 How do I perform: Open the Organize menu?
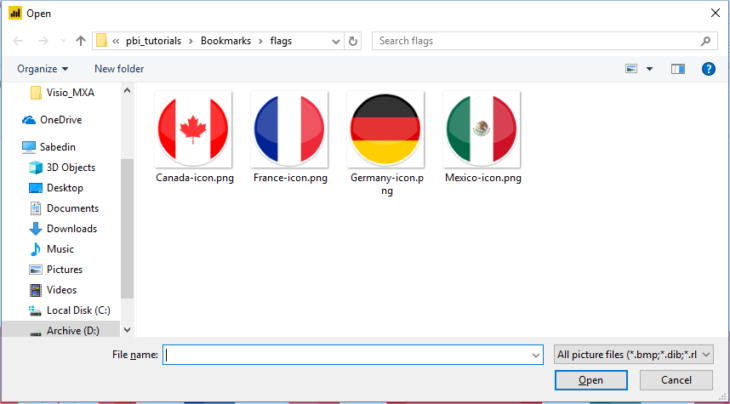[x=42, y=69]
